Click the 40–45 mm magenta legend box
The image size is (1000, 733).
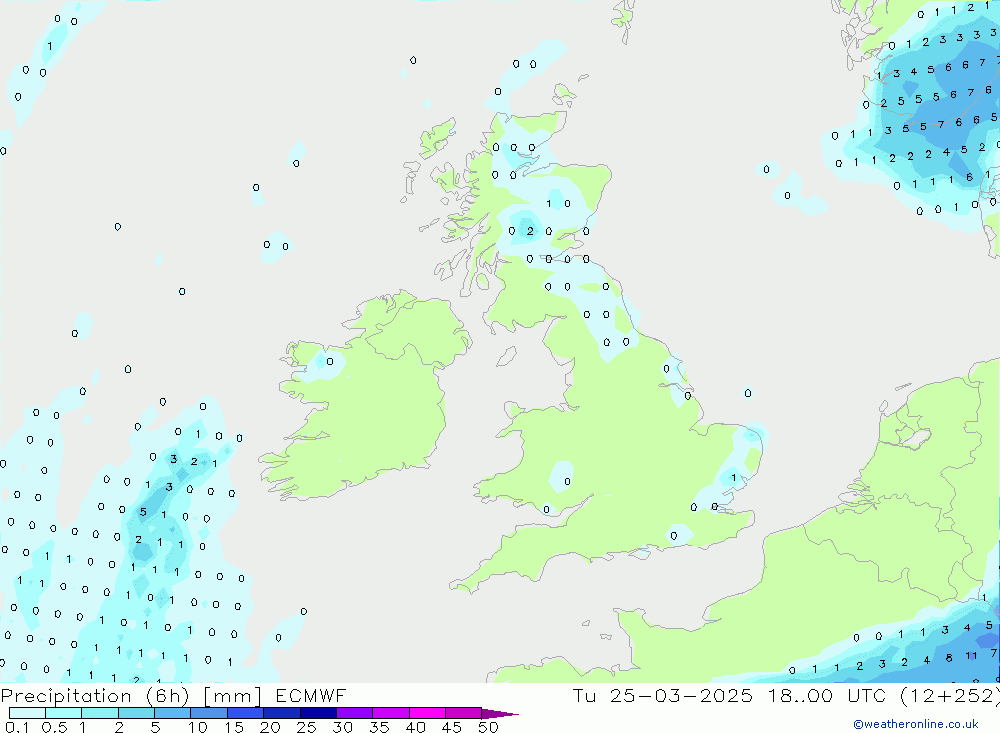[427, 713]
